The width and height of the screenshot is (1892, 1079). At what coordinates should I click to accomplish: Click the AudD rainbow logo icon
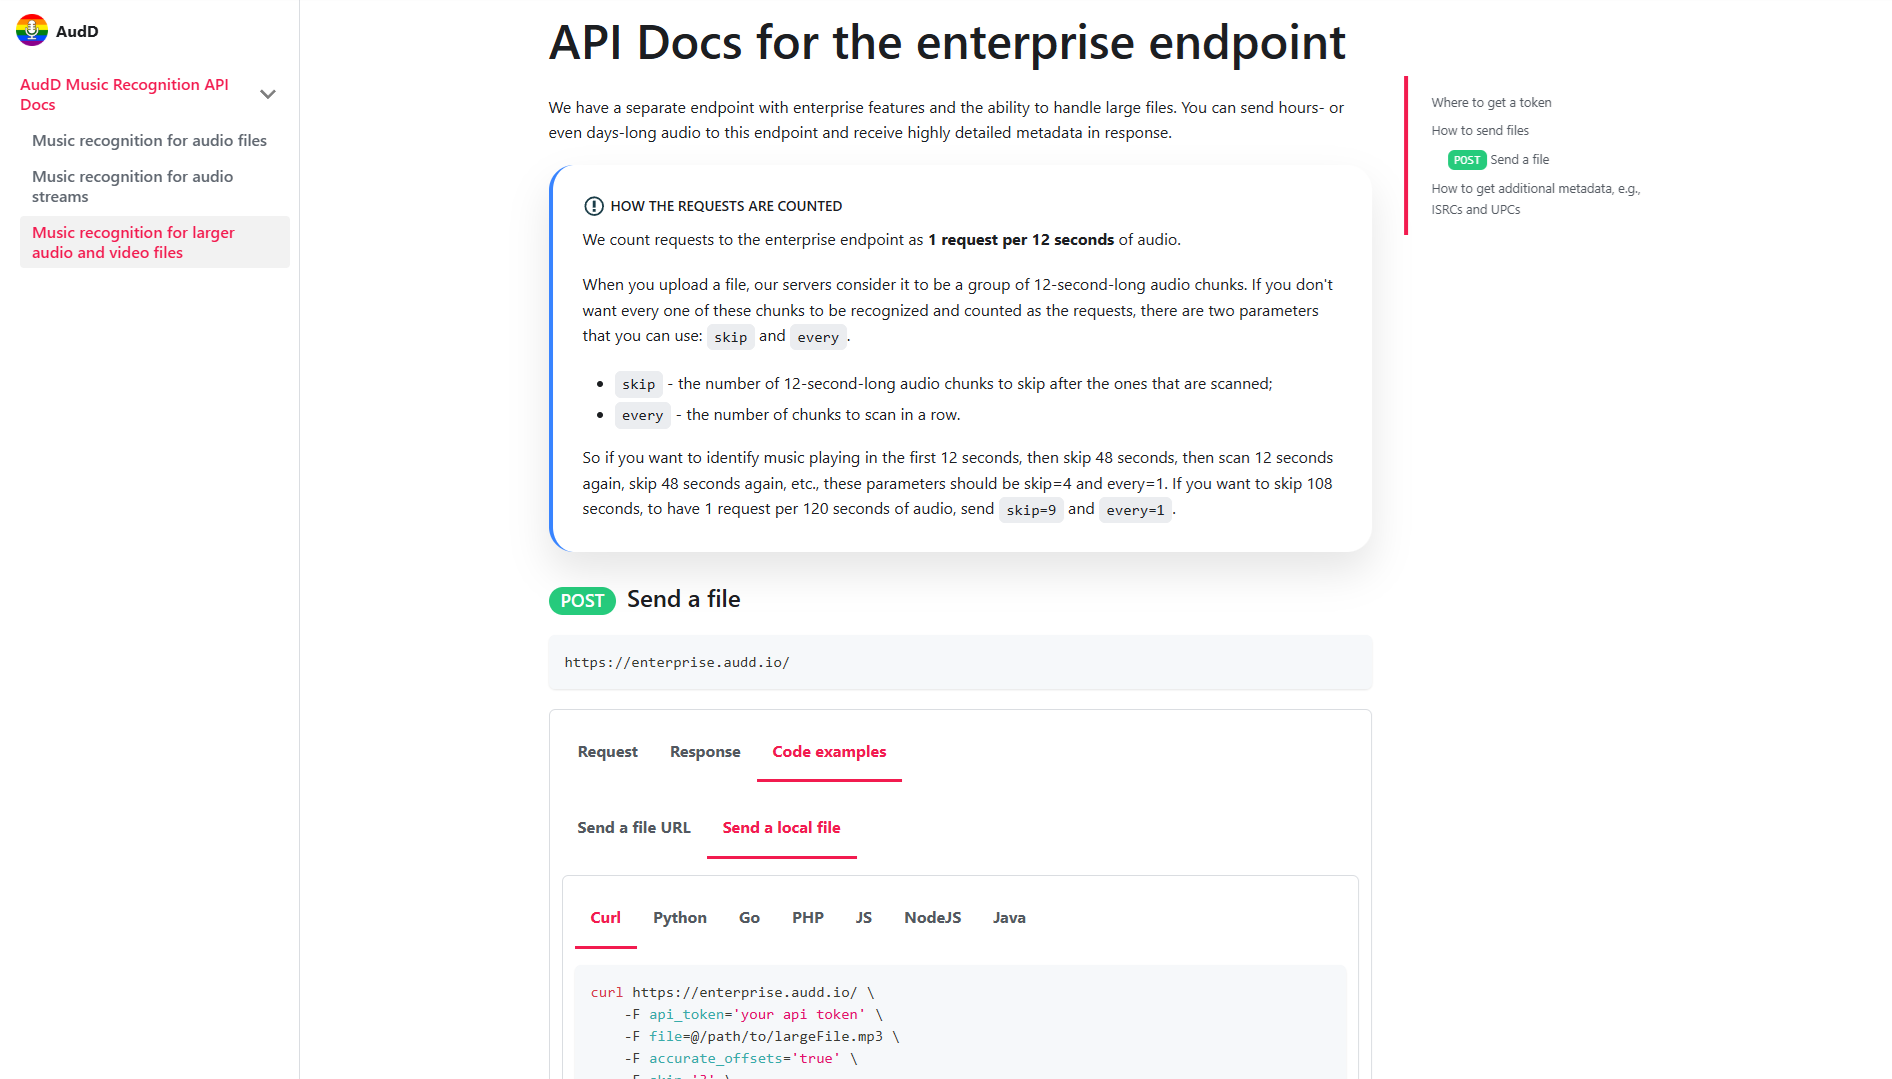(31, 30)
